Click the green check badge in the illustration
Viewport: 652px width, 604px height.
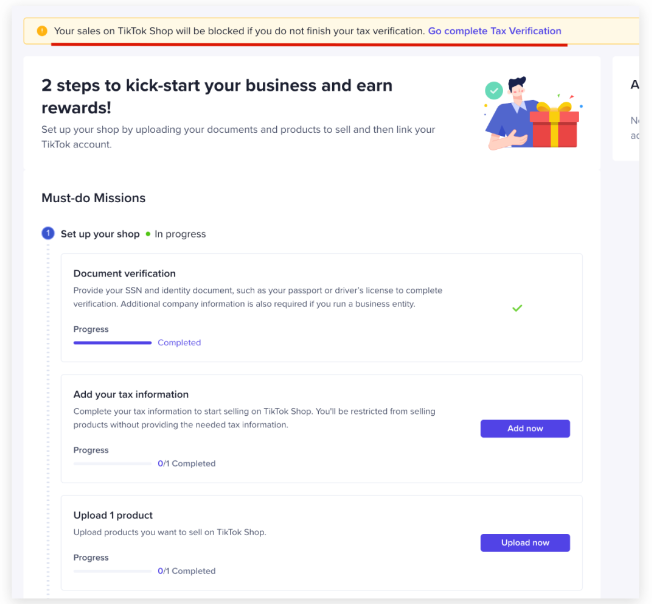[x=493, y=91]
